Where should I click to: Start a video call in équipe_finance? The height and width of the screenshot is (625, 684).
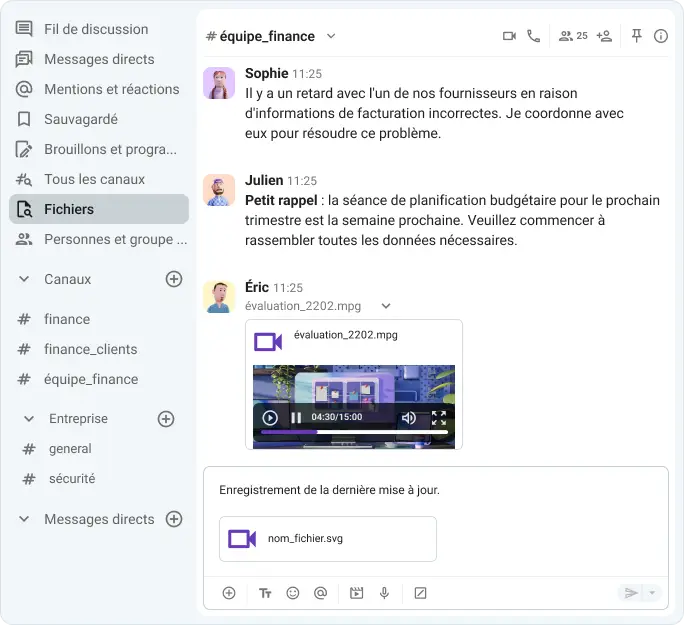point(509,36)
